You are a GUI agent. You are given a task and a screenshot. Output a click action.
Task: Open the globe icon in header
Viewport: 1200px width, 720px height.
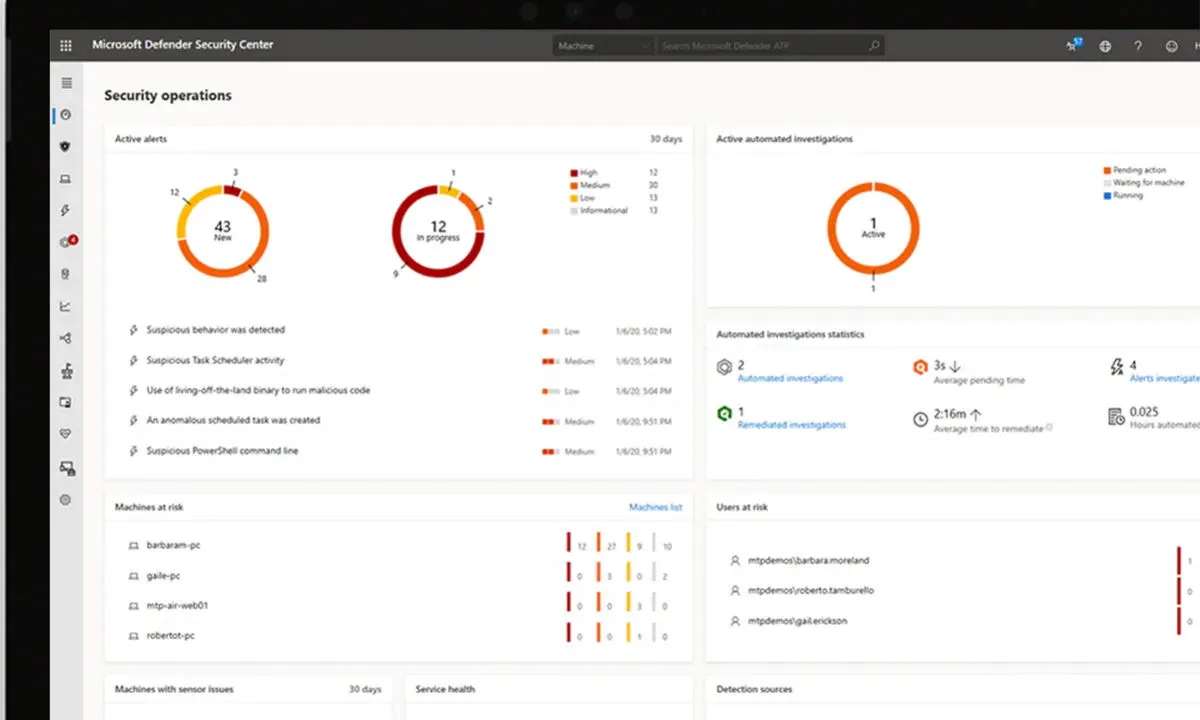pos(1105,46)
